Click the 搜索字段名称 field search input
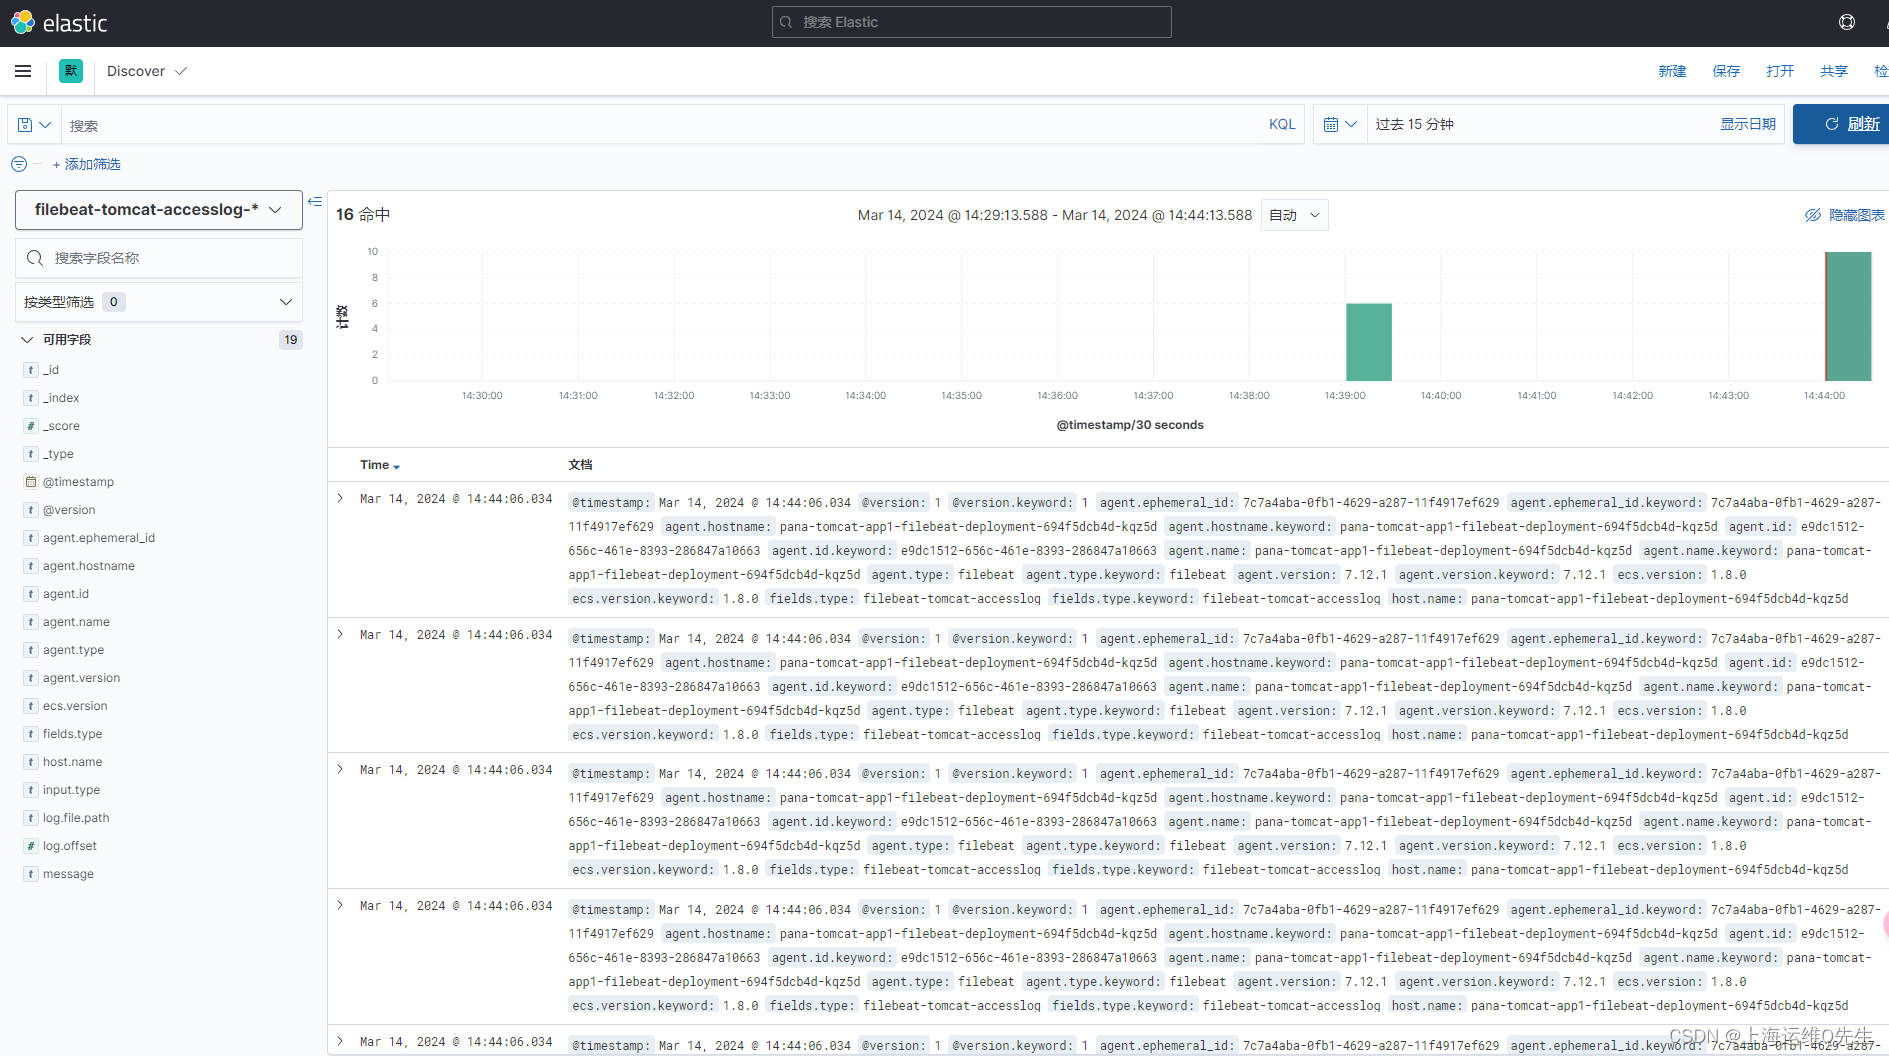Viewport: 1889px width, 1056px height. click(159, 258)
